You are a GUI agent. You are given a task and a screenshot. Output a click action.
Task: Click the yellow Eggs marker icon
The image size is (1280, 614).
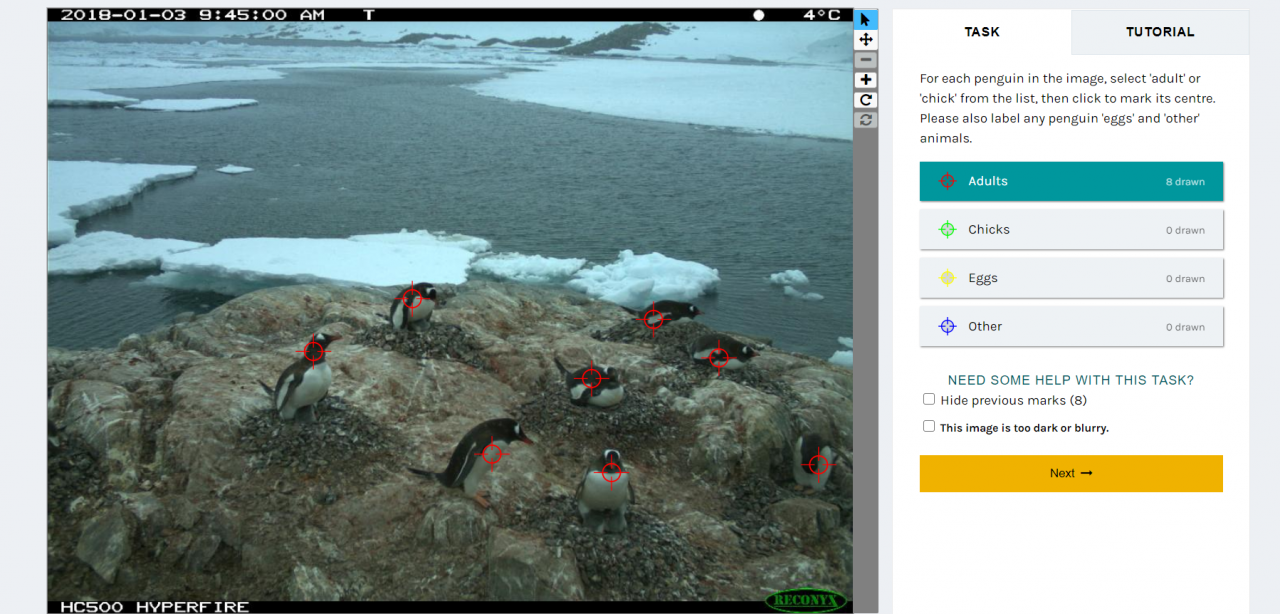click(x=947, y=278)
